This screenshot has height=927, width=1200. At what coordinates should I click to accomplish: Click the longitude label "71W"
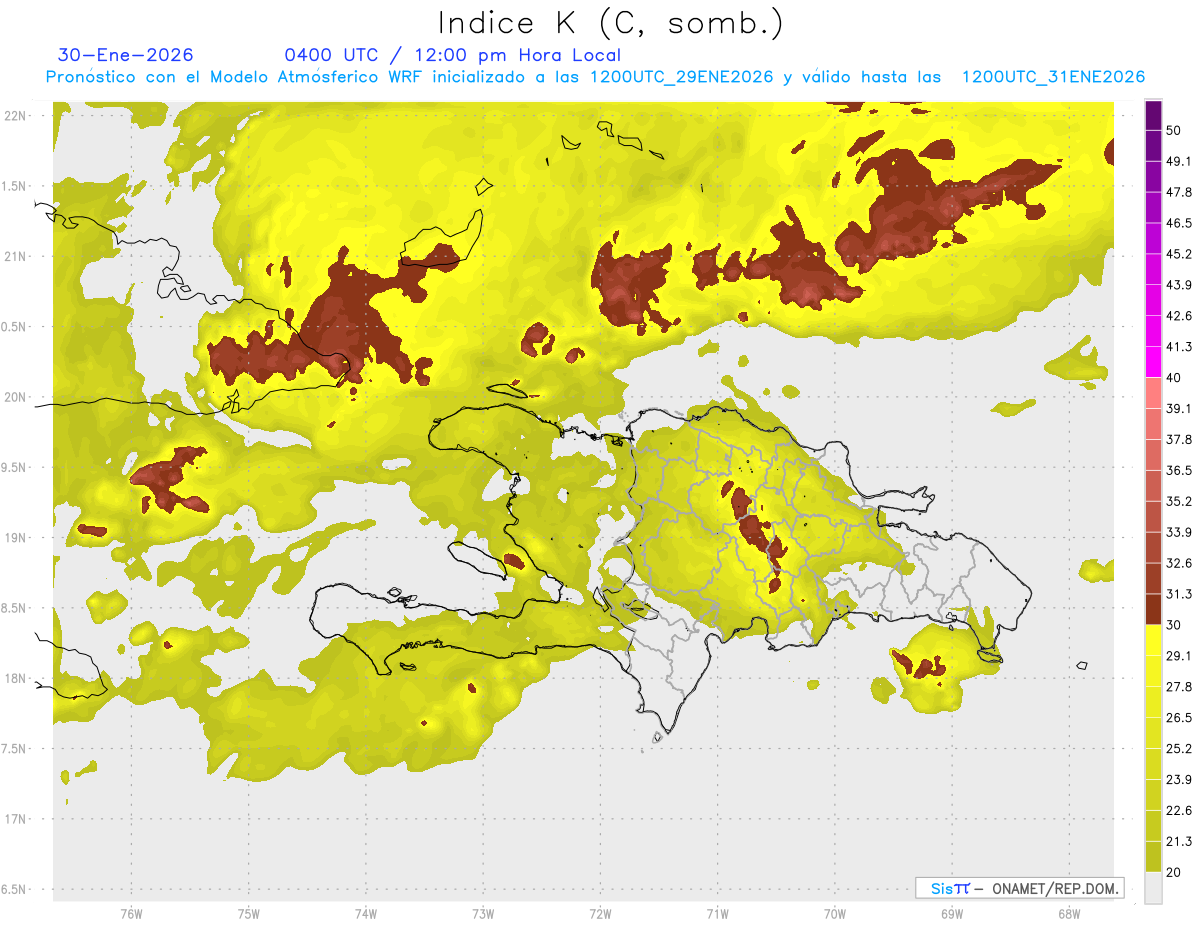[x=717, y=914]
